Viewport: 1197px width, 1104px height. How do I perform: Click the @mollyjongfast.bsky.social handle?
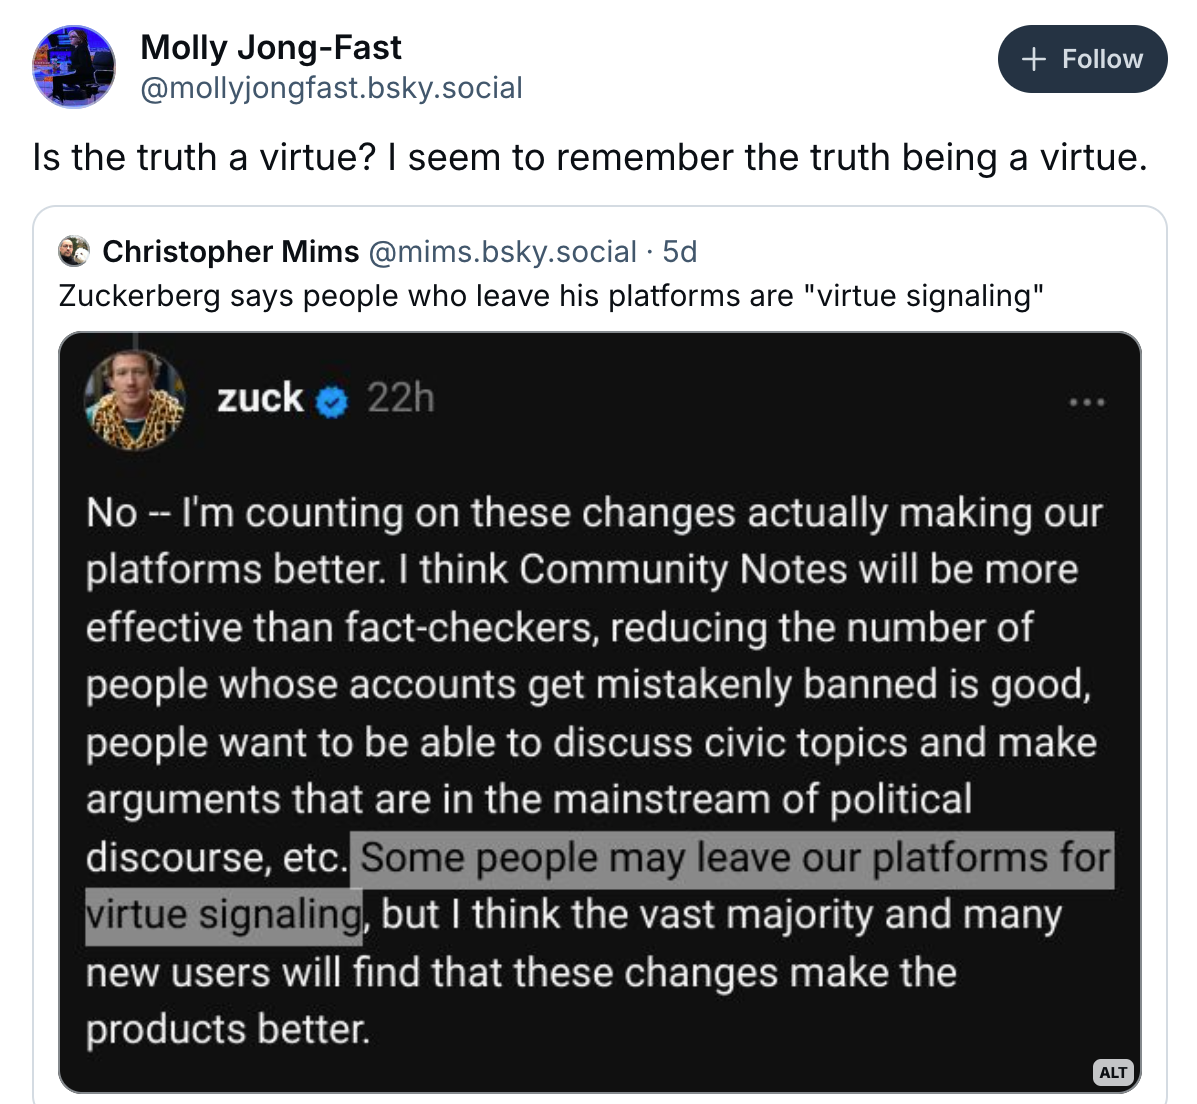[331, 88]
